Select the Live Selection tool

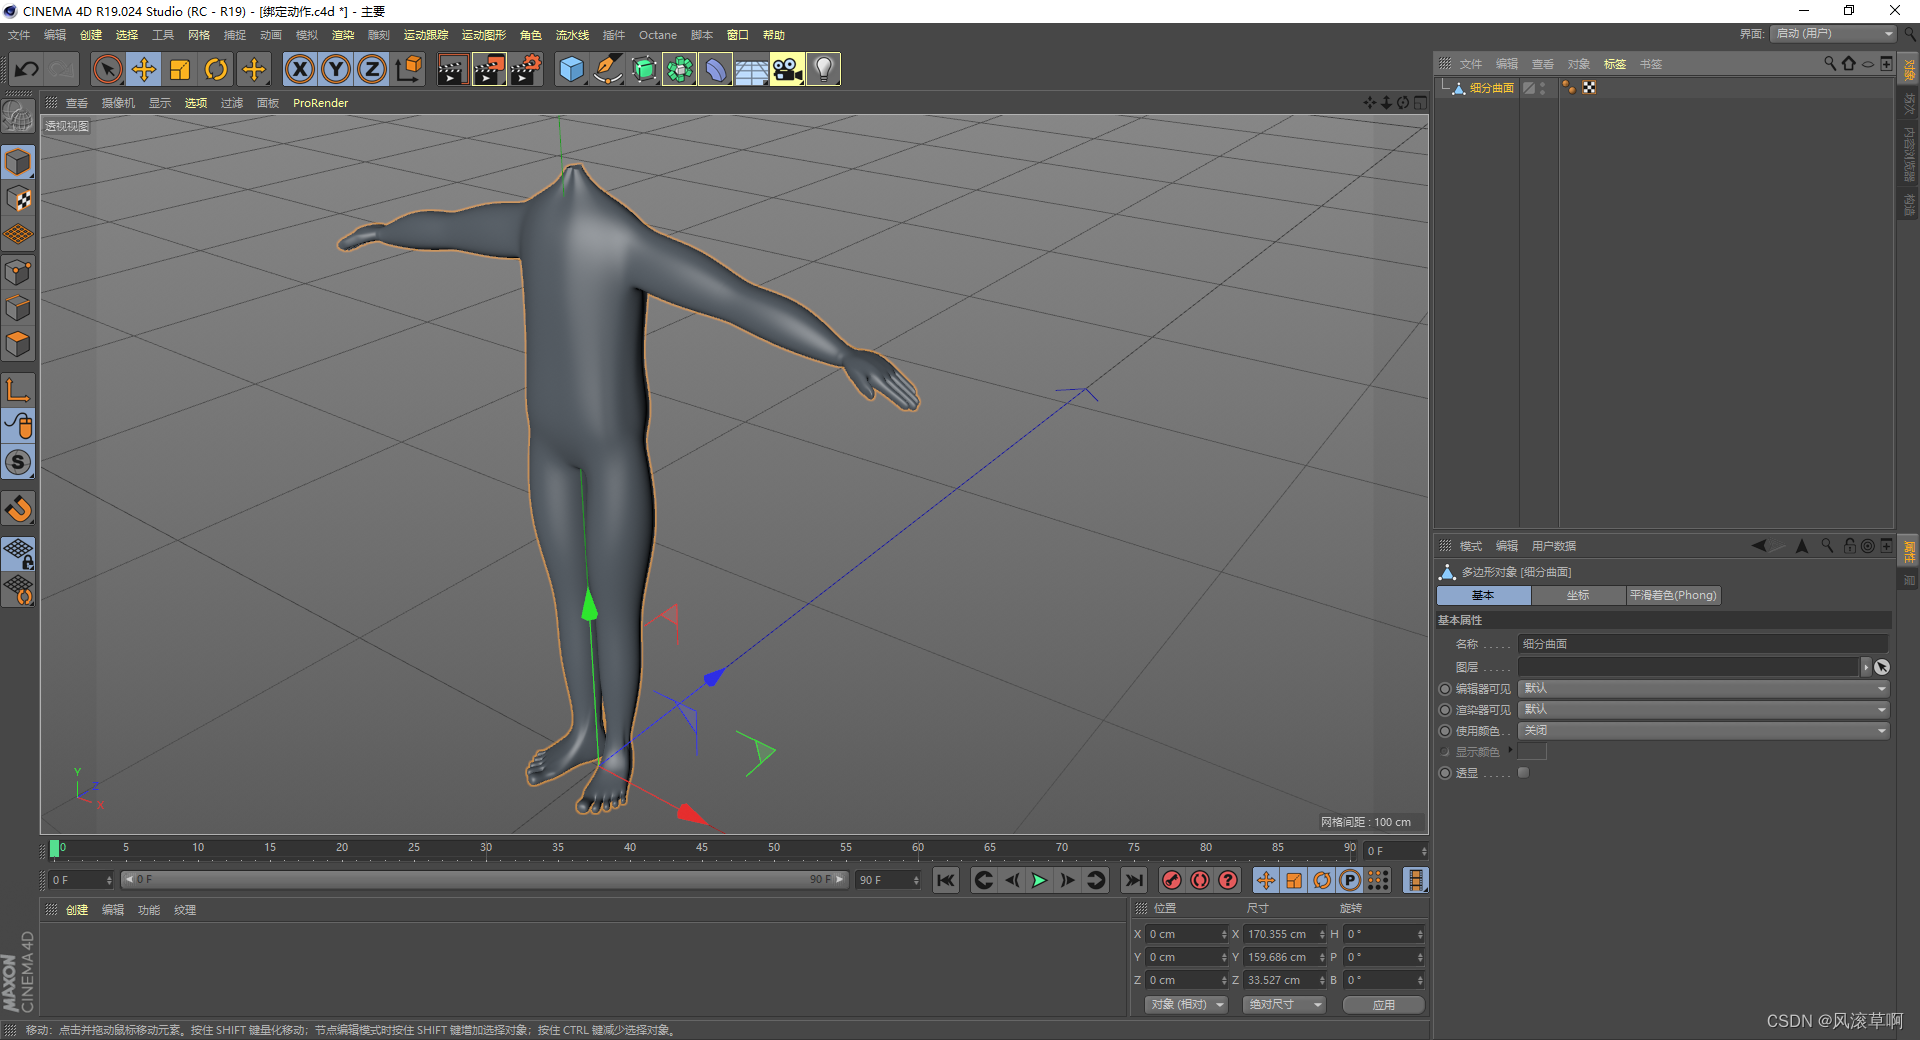click(106, 69)
